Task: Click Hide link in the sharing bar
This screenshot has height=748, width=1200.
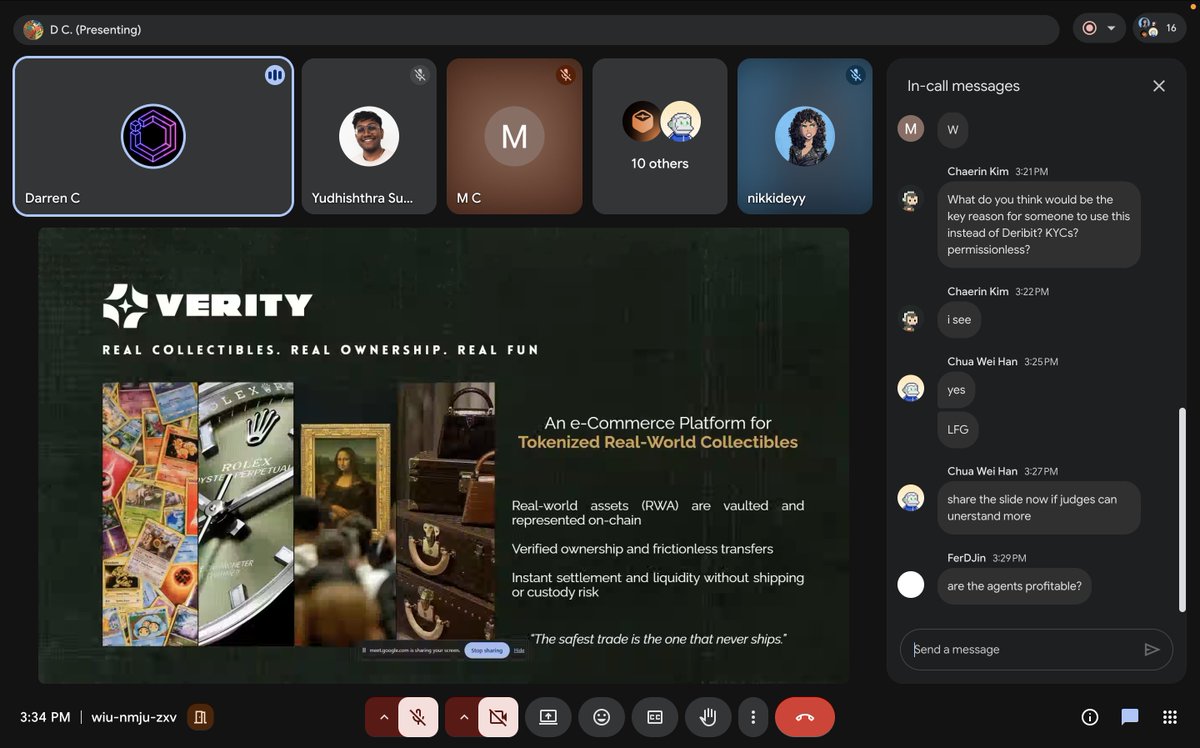Action: [519, 650]
